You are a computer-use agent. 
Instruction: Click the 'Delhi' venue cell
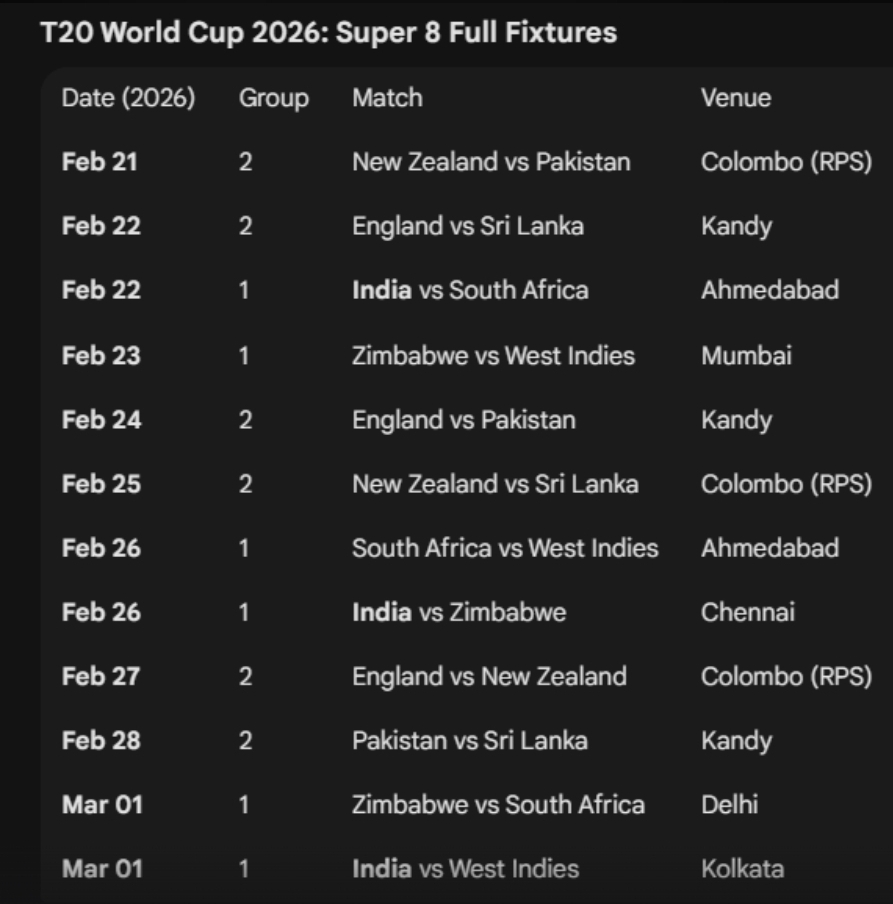click(x=729, y=805)
